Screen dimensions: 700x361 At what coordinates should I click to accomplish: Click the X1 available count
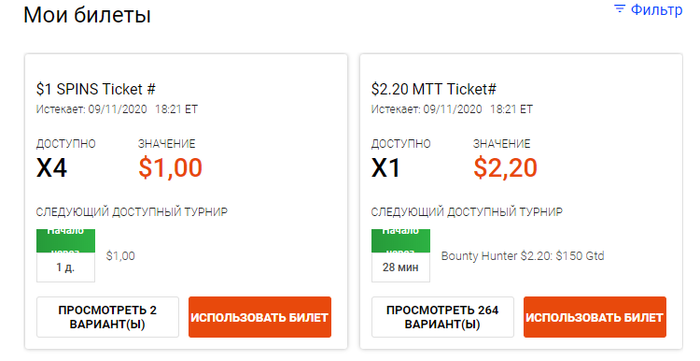pos(386,168)
